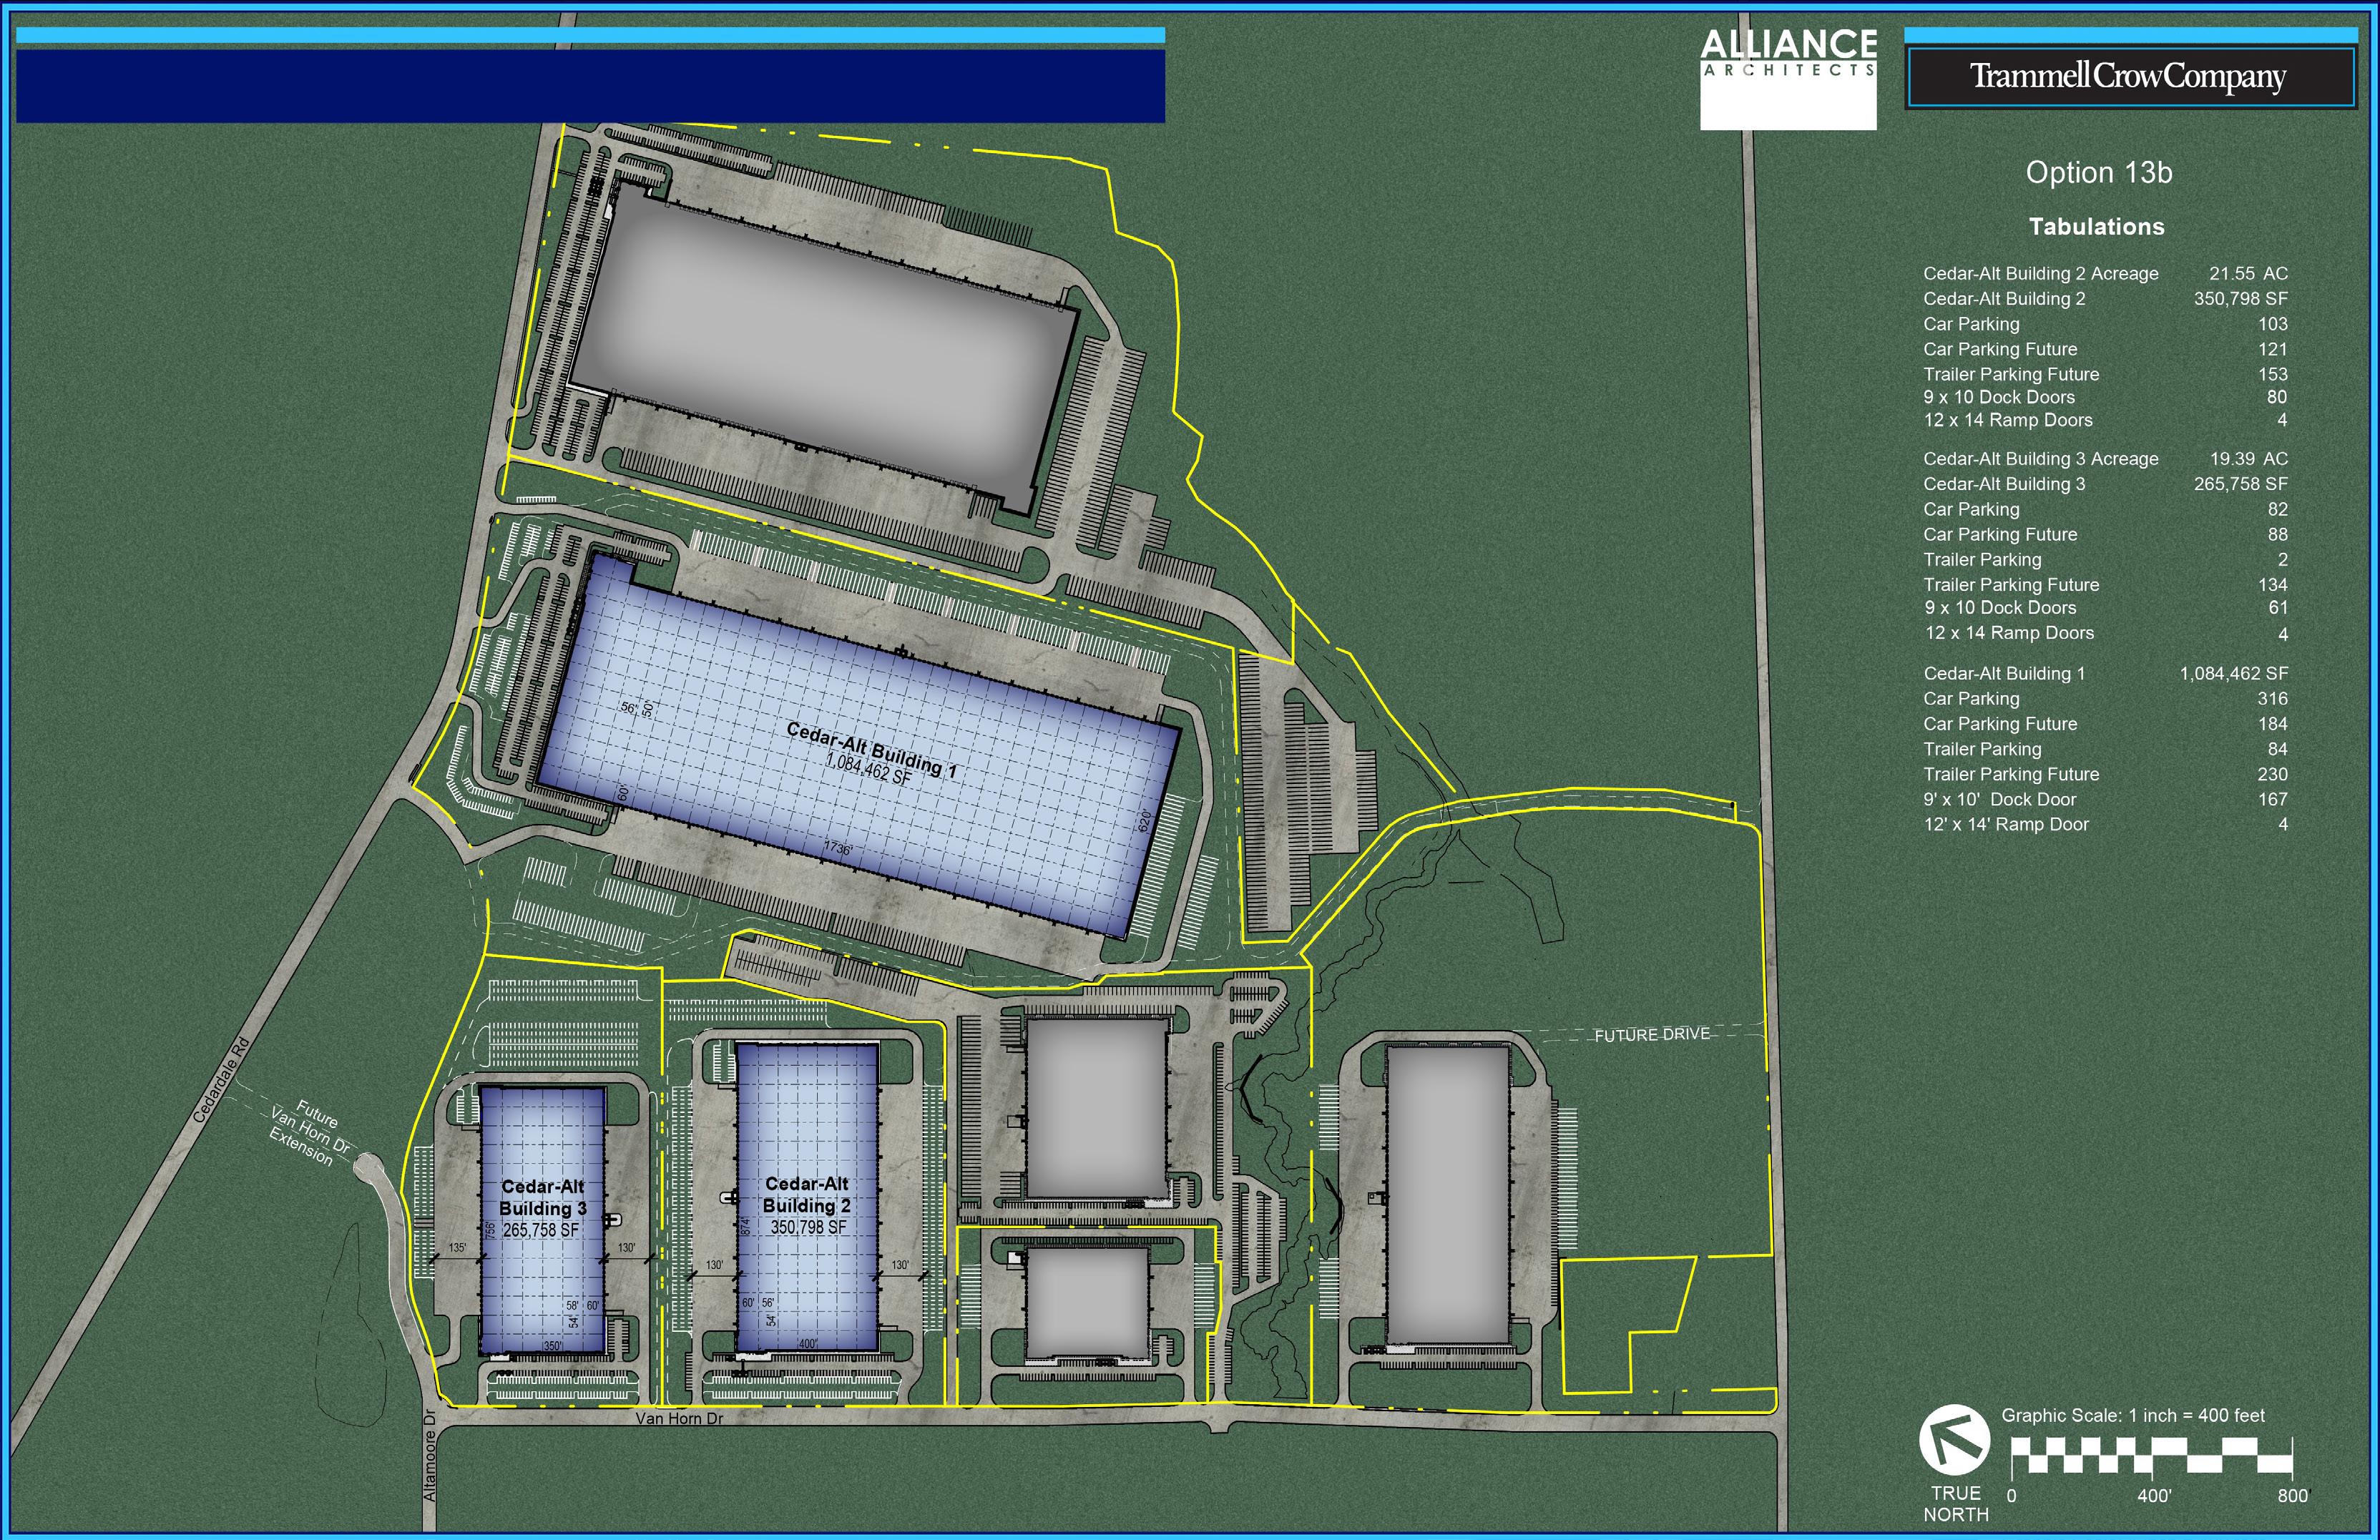The image size is (2380, 1540).
Task: Click the Altamoore Dr street label
Action: click(431, 1455)
